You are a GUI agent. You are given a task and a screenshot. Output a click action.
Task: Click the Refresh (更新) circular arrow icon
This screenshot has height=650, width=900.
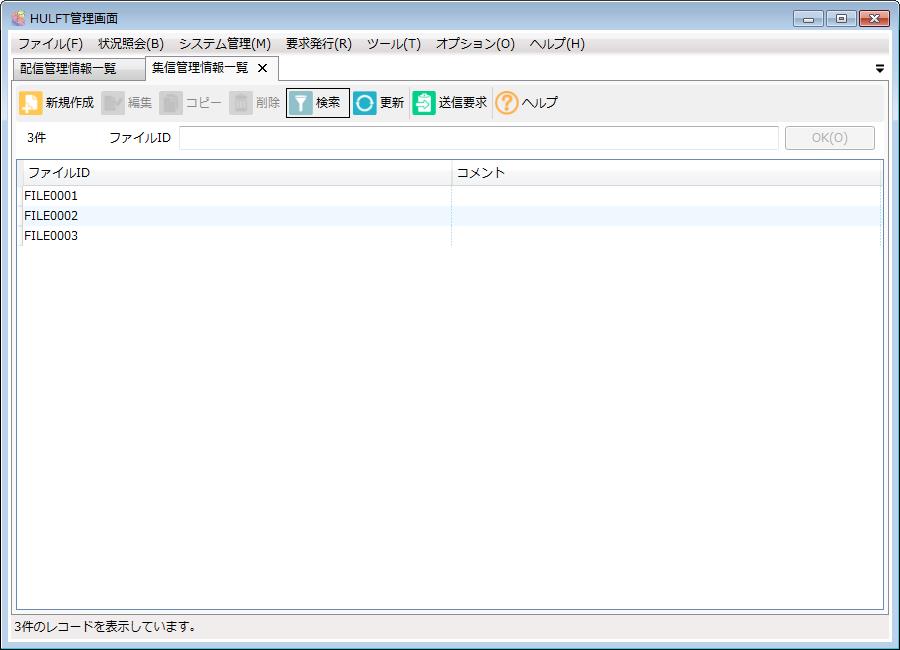[365, 103]
